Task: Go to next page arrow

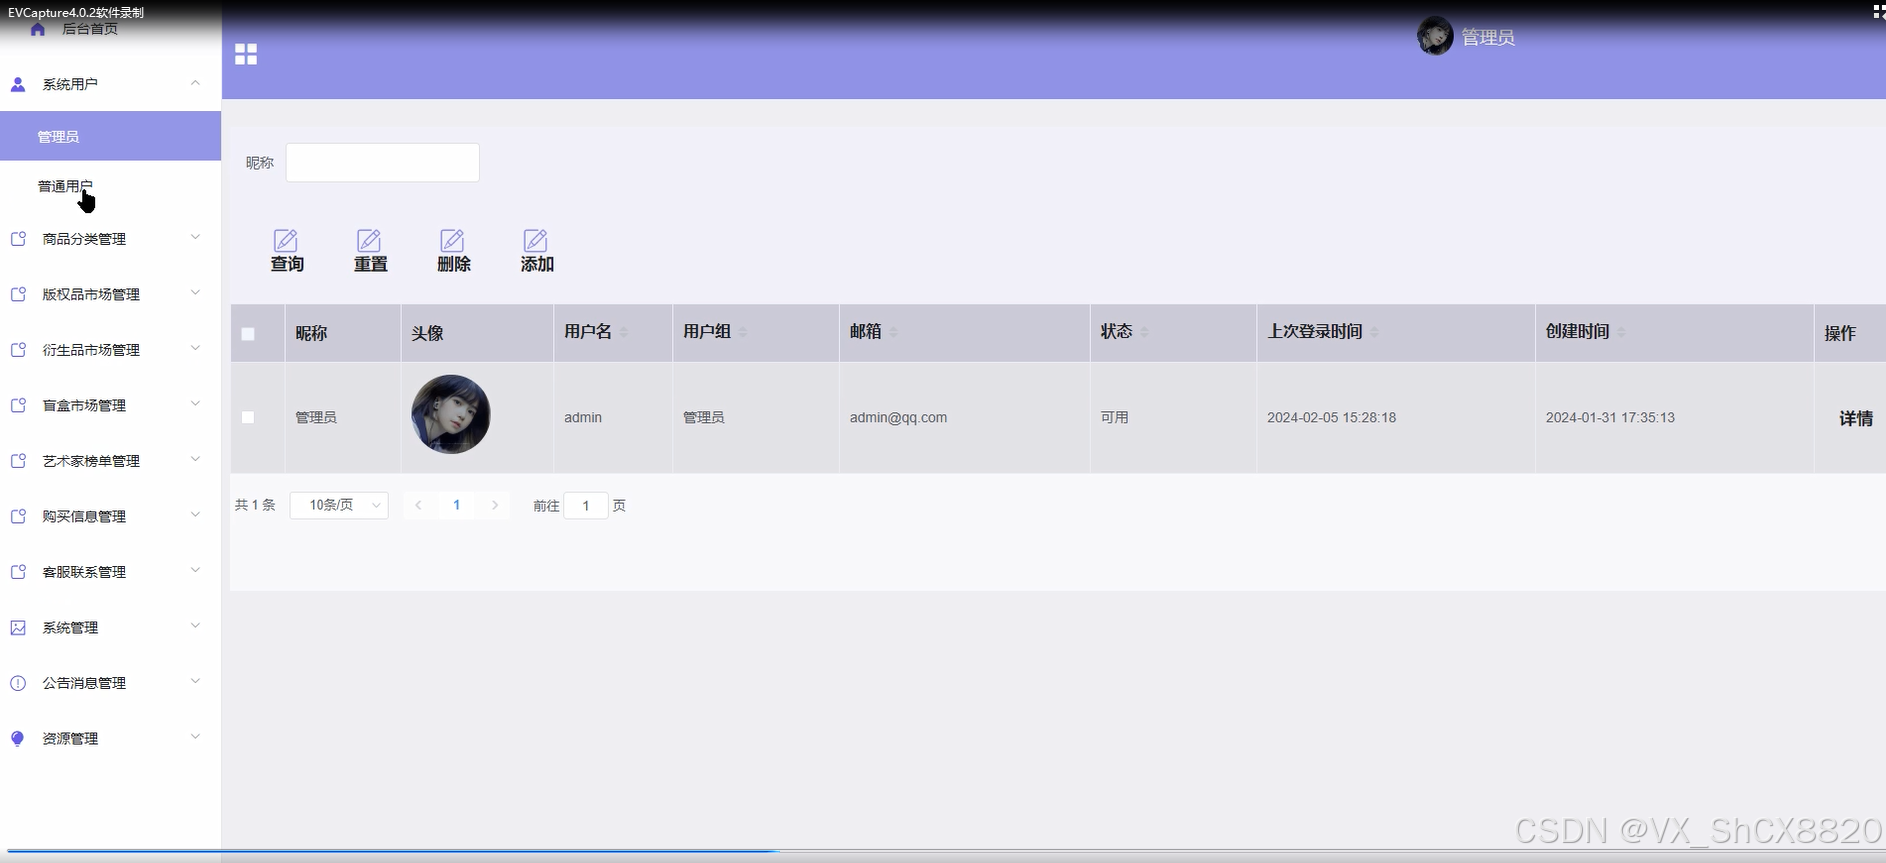Action: coord(495,505)
